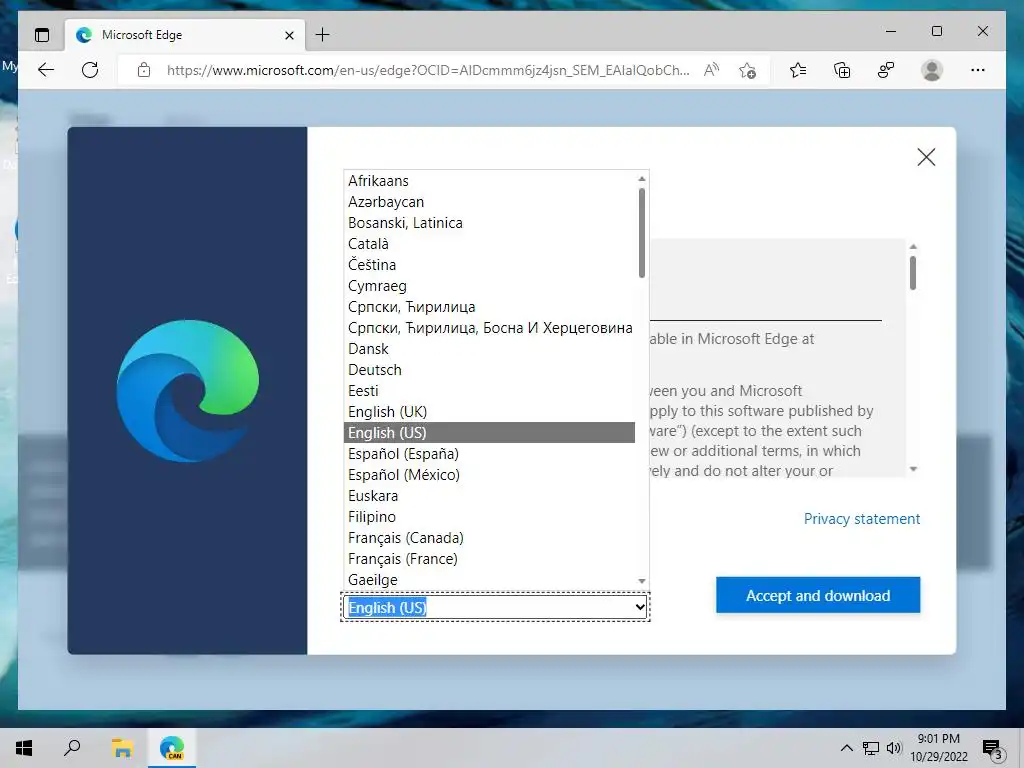
Task: Open network status tray icon
Action: pos(871,748)
